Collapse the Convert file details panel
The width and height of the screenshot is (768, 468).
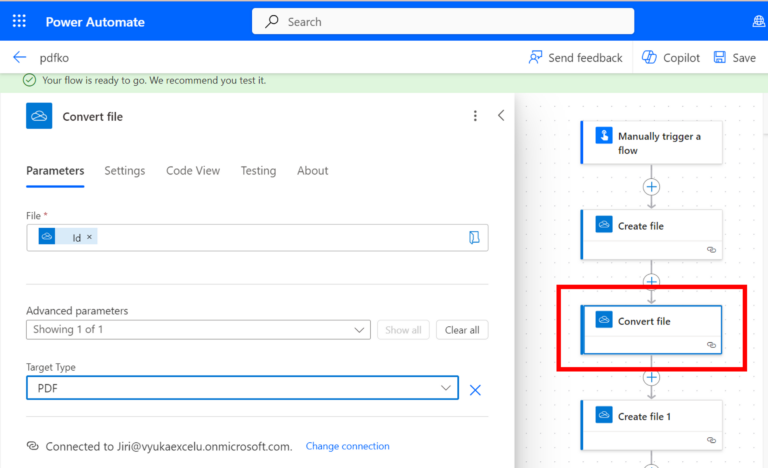[501, 116]
